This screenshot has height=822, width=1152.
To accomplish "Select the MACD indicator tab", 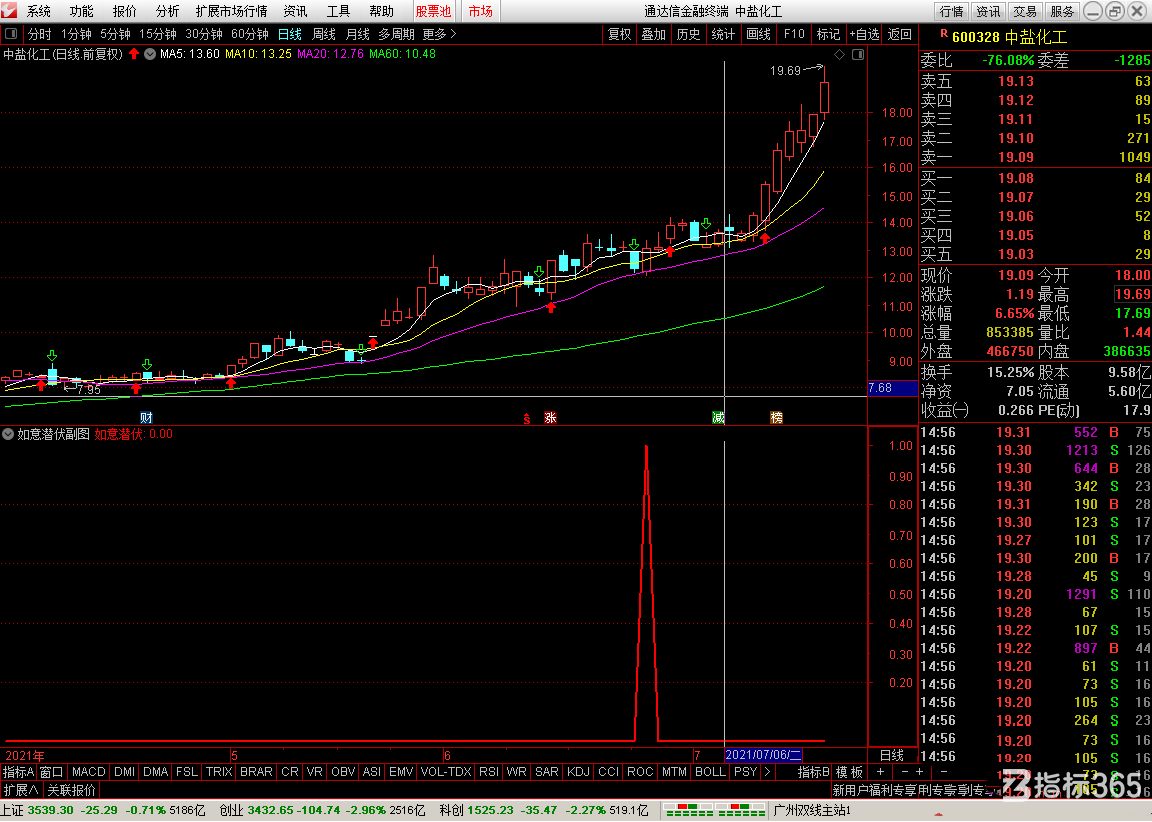I will pyautogui.click(x=89, y=772).
